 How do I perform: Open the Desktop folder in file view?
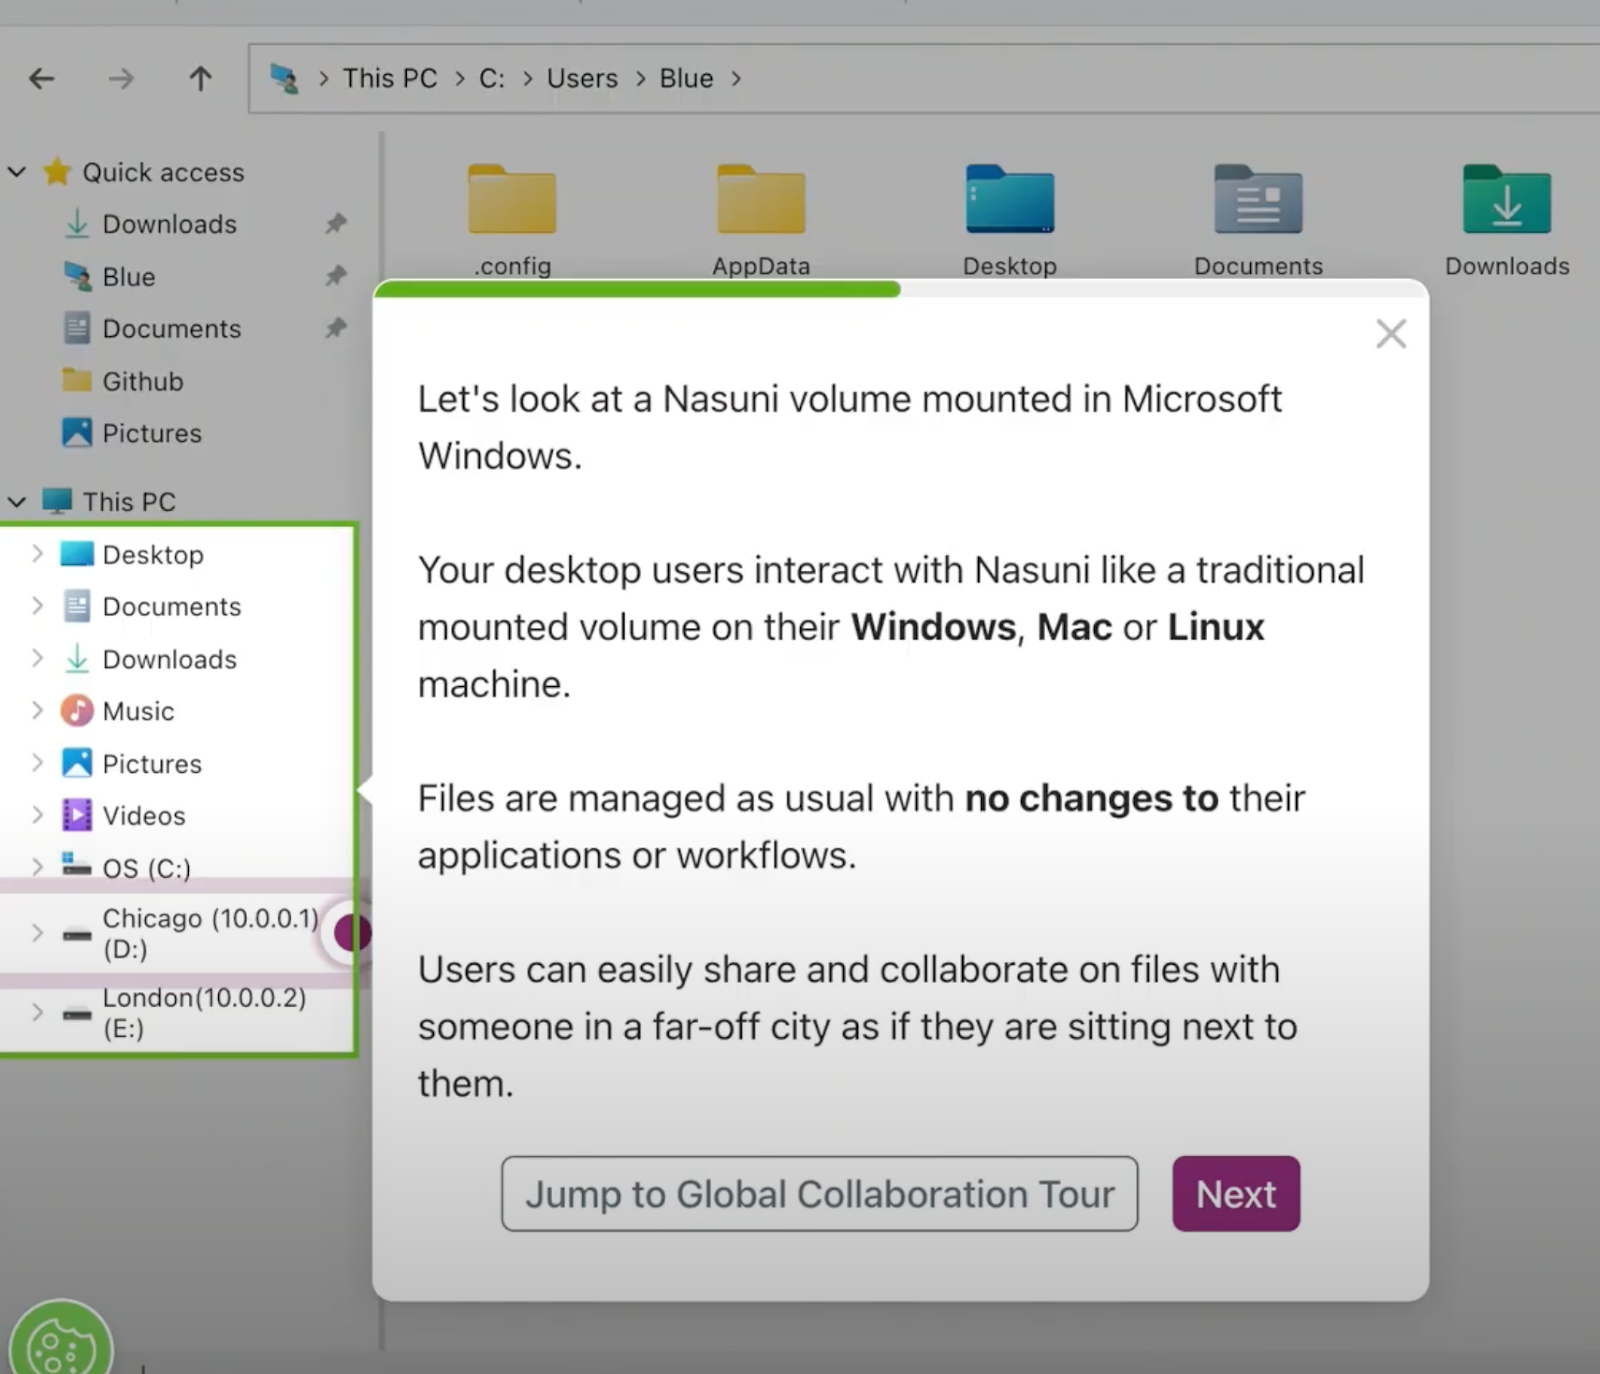[1010, 220]
